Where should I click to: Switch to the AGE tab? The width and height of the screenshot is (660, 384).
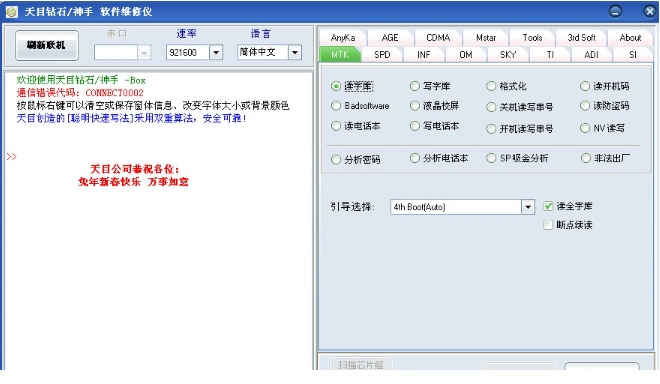[390, 37]
